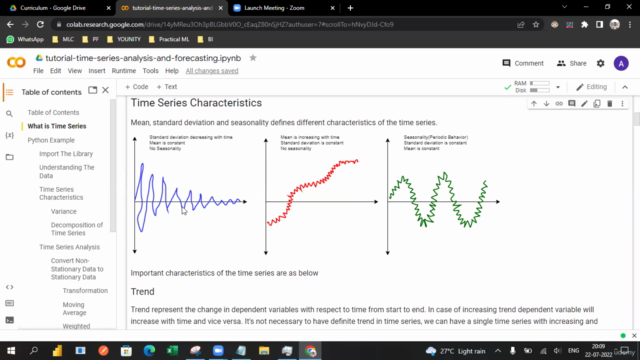Star the tutorial notebook
640x360 pixels.
pyautogui.click(x=253, y=58)
